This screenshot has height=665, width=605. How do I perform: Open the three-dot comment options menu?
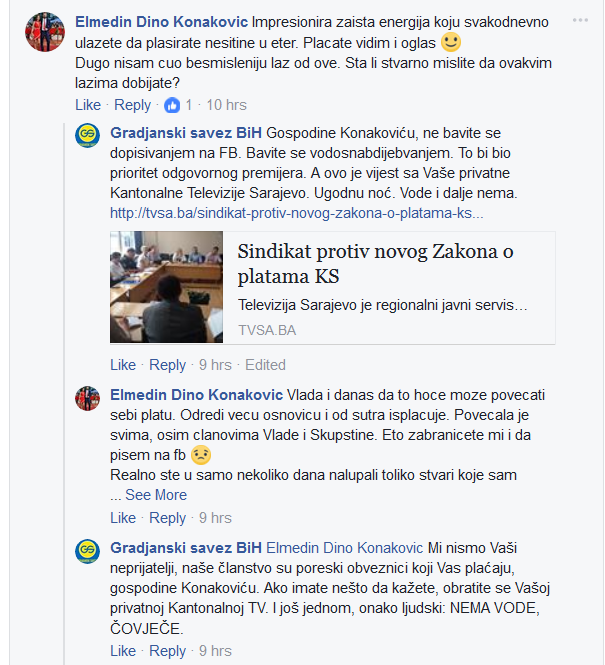point(580,20)
